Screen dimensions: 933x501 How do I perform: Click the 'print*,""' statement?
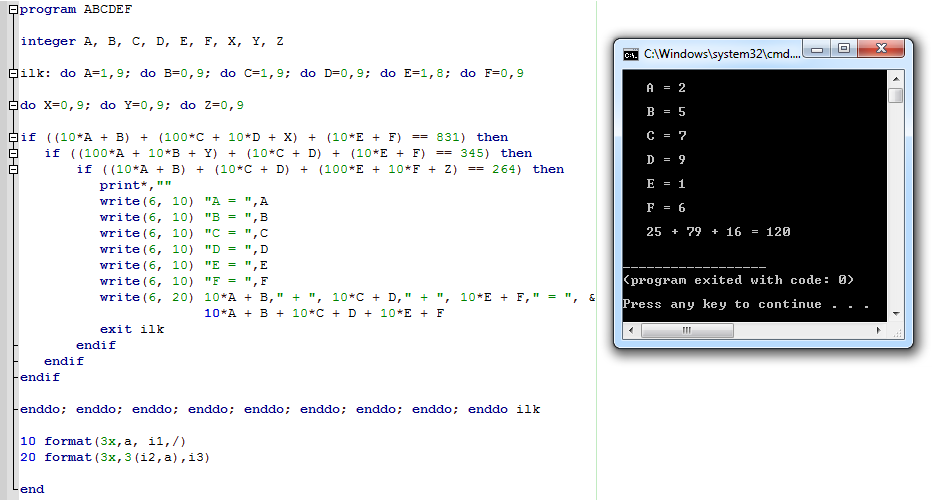pos(136,186)
